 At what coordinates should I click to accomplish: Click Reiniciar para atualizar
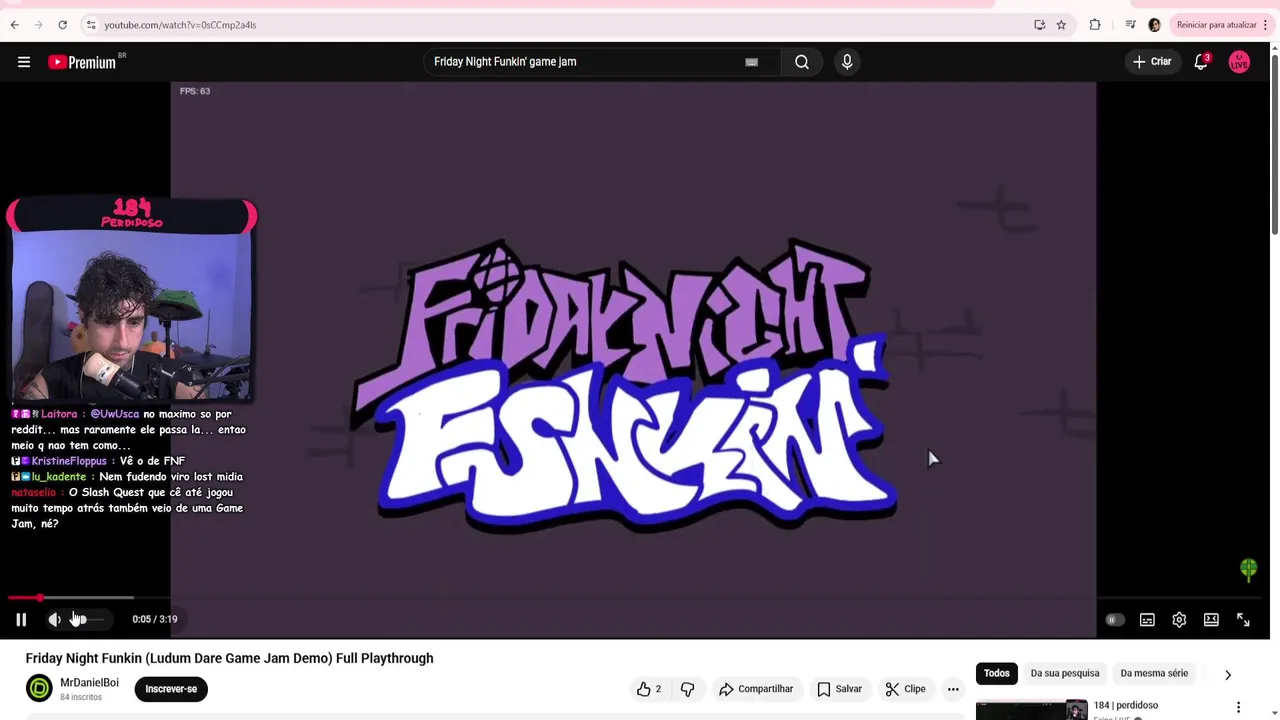coord(1216,25)
